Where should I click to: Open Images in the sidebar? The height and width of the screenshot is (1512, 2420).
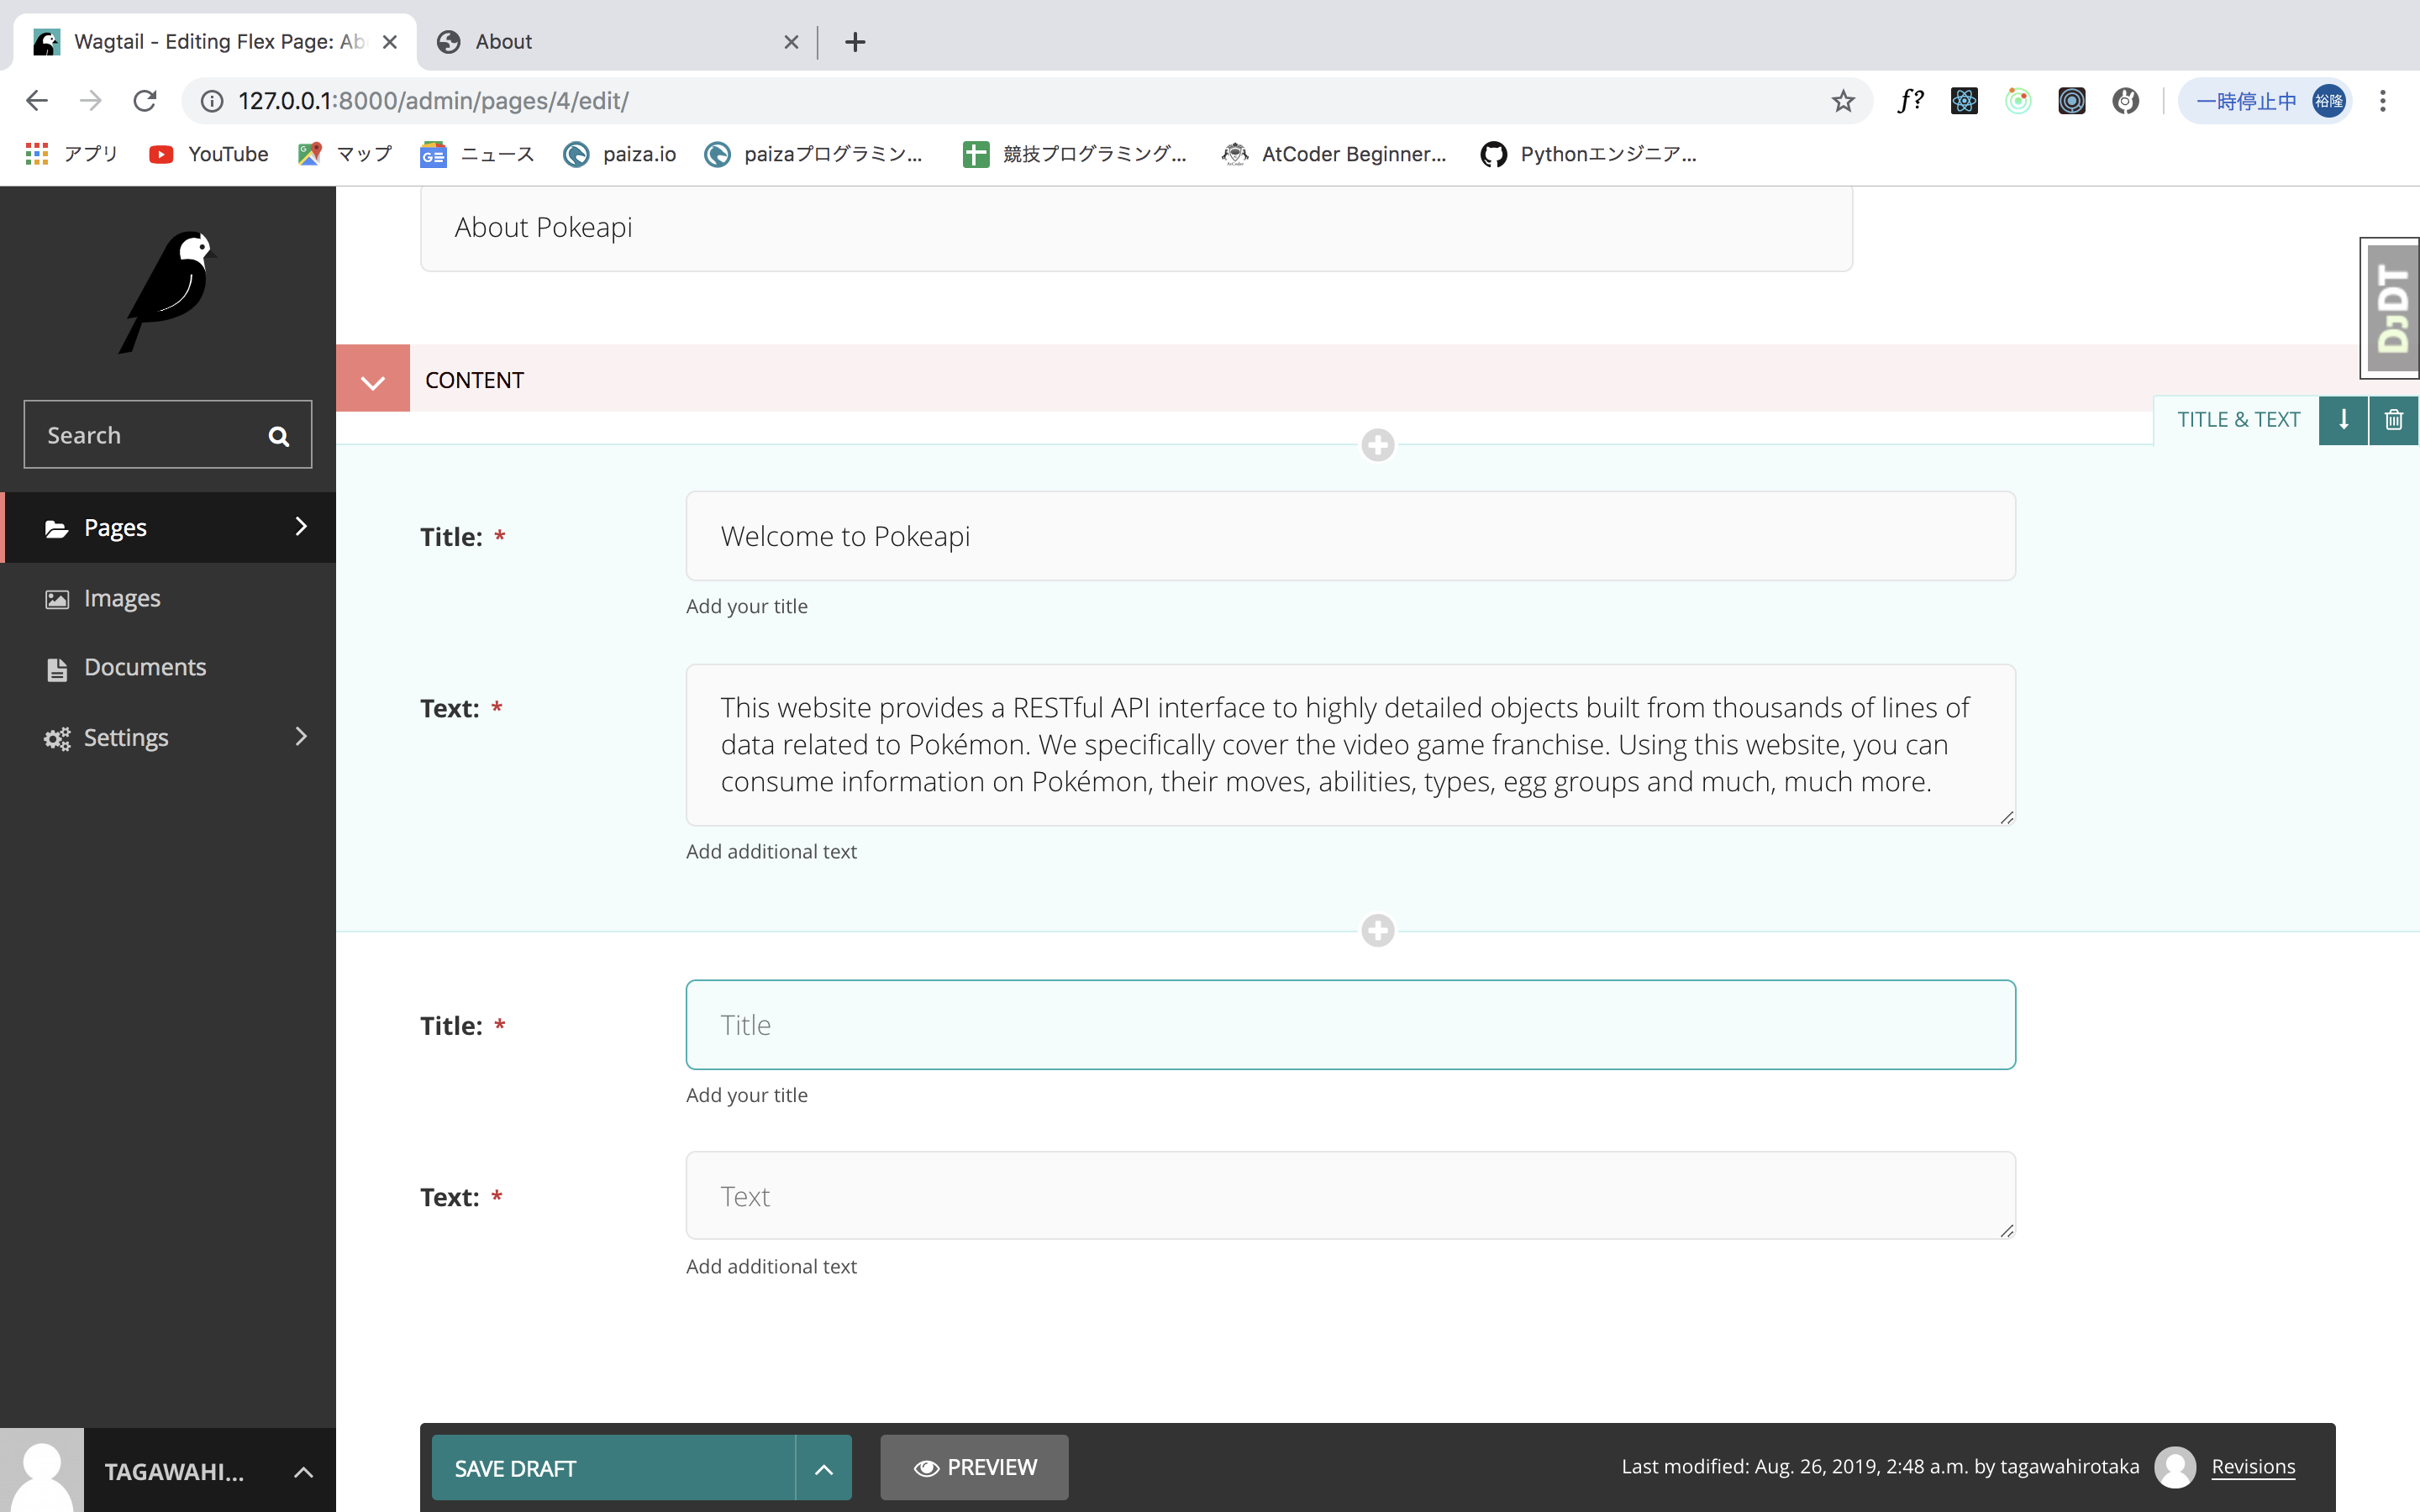coord(122,598)
